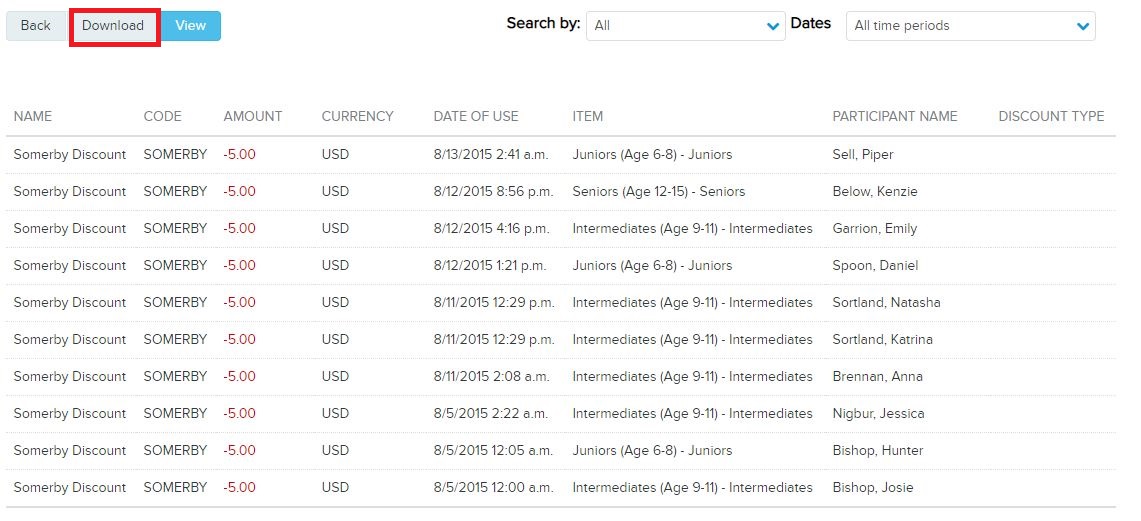Click SOMERBY code in Hunter Bishop row
1141x521 pixels.
[x=175, y=450]
